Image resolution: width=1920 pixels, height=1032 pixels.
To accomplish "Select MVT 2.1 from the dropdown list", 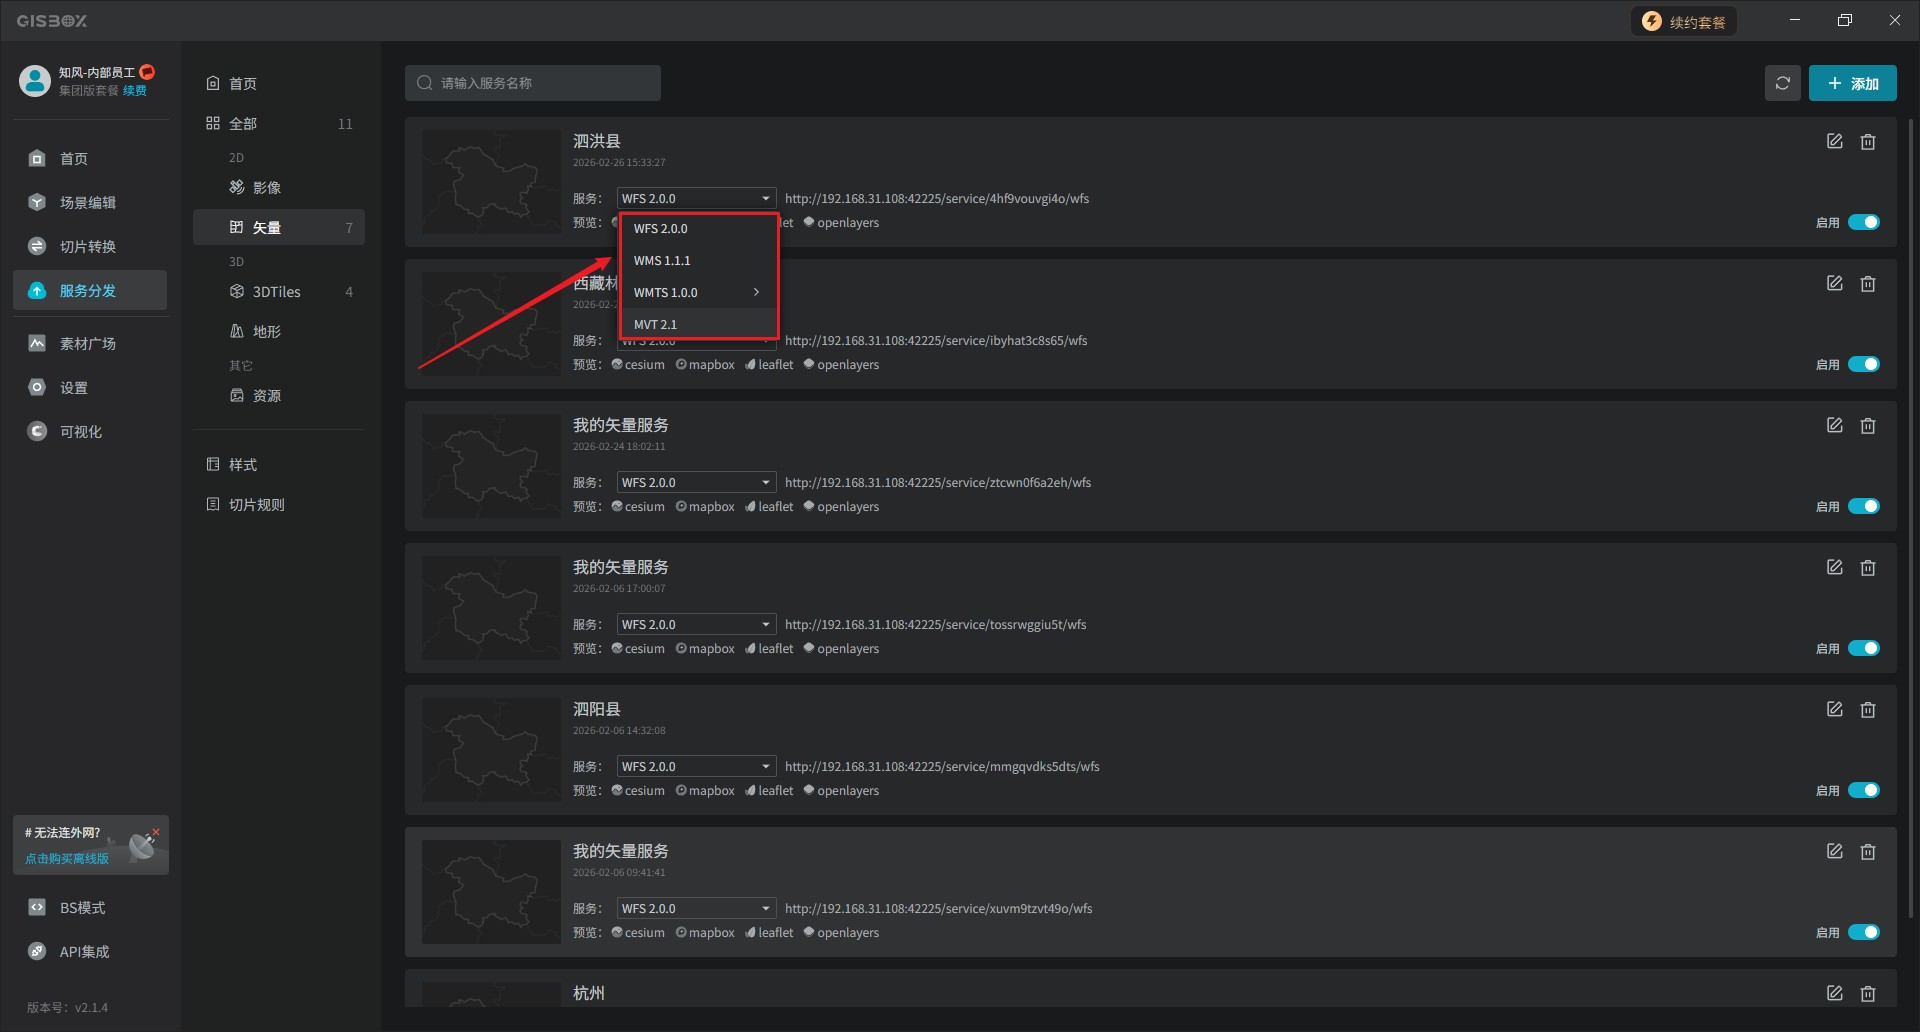I will (656, 325).
